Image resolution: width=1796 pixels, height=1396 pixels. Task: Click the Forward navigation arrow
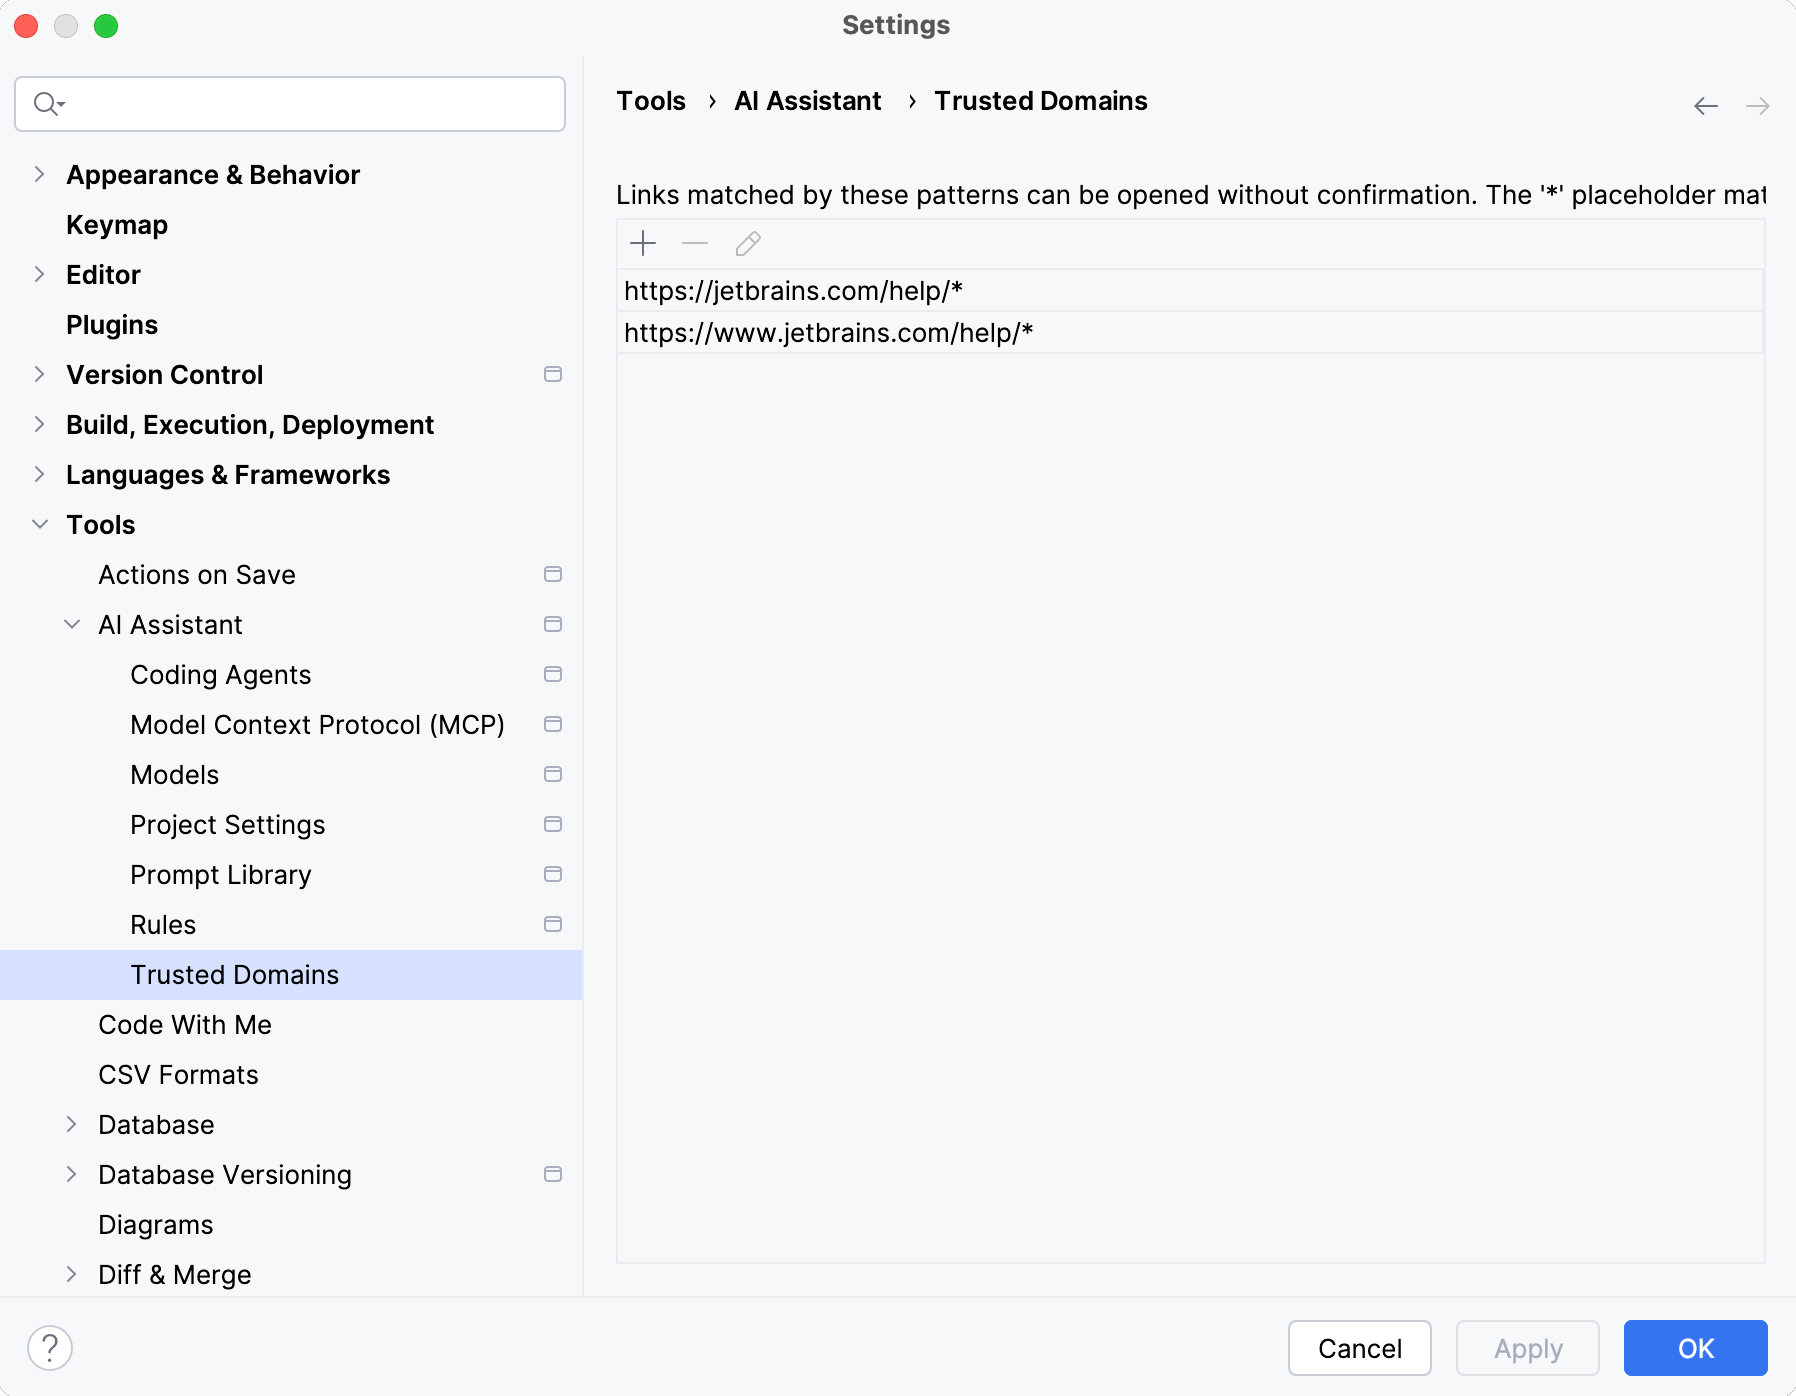pos(1757,106)
